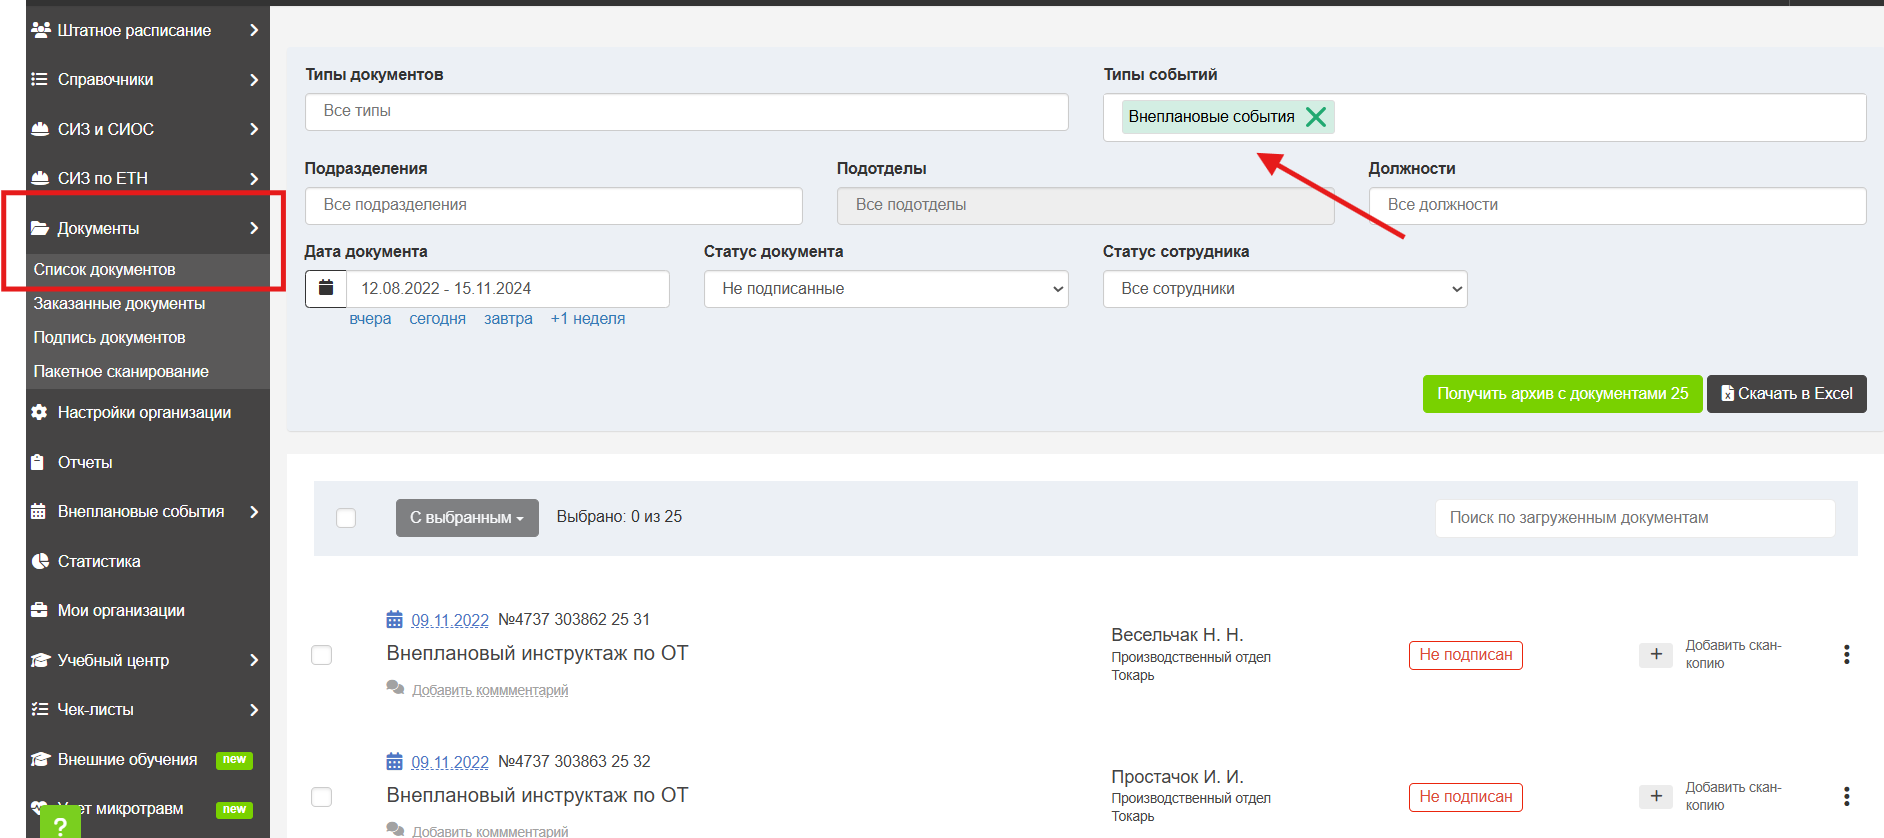Open the Статус сотрудника dropdown
This screenshot has height=838, width=1884.
(x=1285, y=289)
